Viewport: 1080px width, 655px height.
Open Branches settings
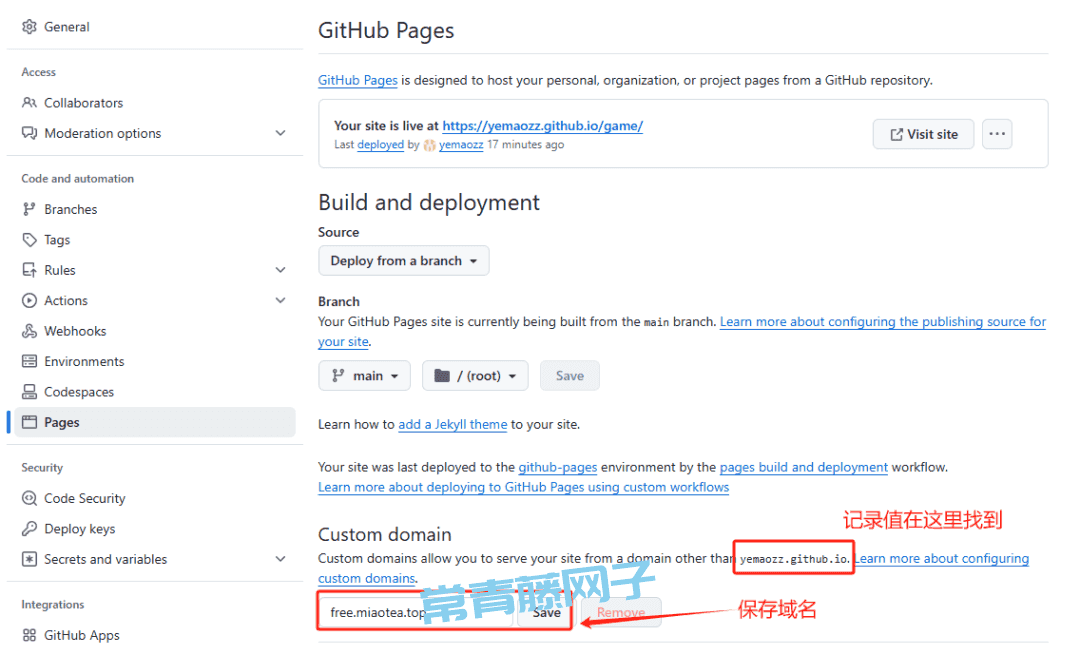(x=70, y=209)
